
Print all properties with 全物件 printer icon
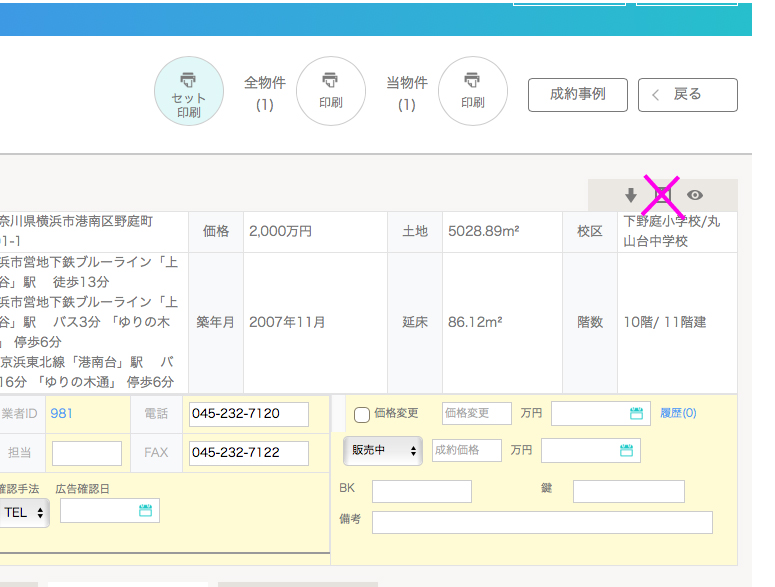tap(330, 91)
